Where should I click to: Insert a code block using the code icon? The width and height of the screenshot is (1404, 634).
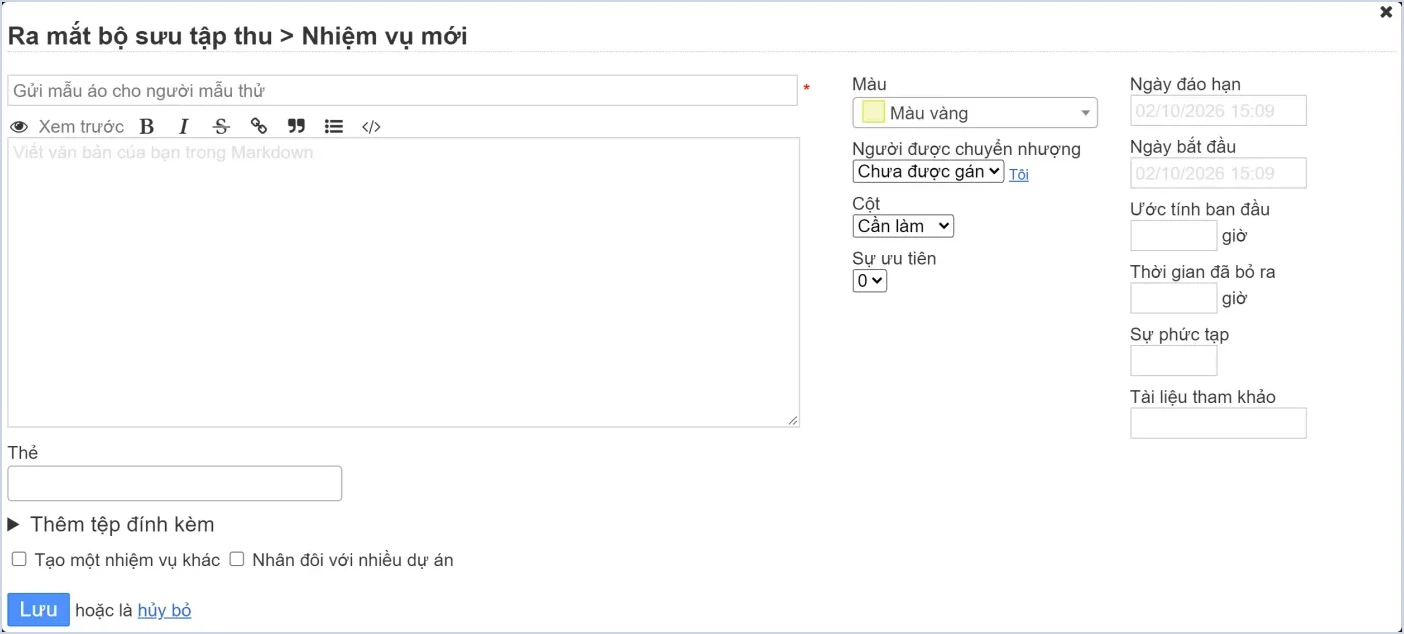[x=371, y=126]
